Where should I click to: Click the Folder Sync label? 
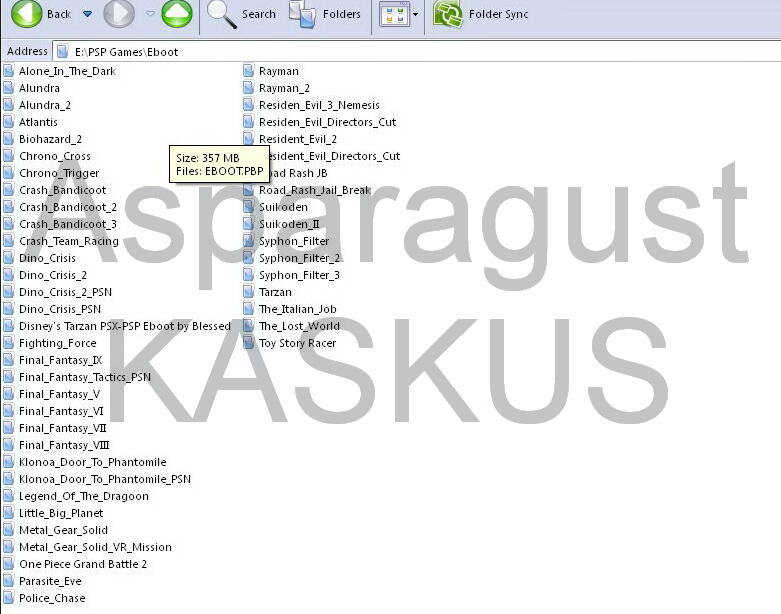pos(498,14)
